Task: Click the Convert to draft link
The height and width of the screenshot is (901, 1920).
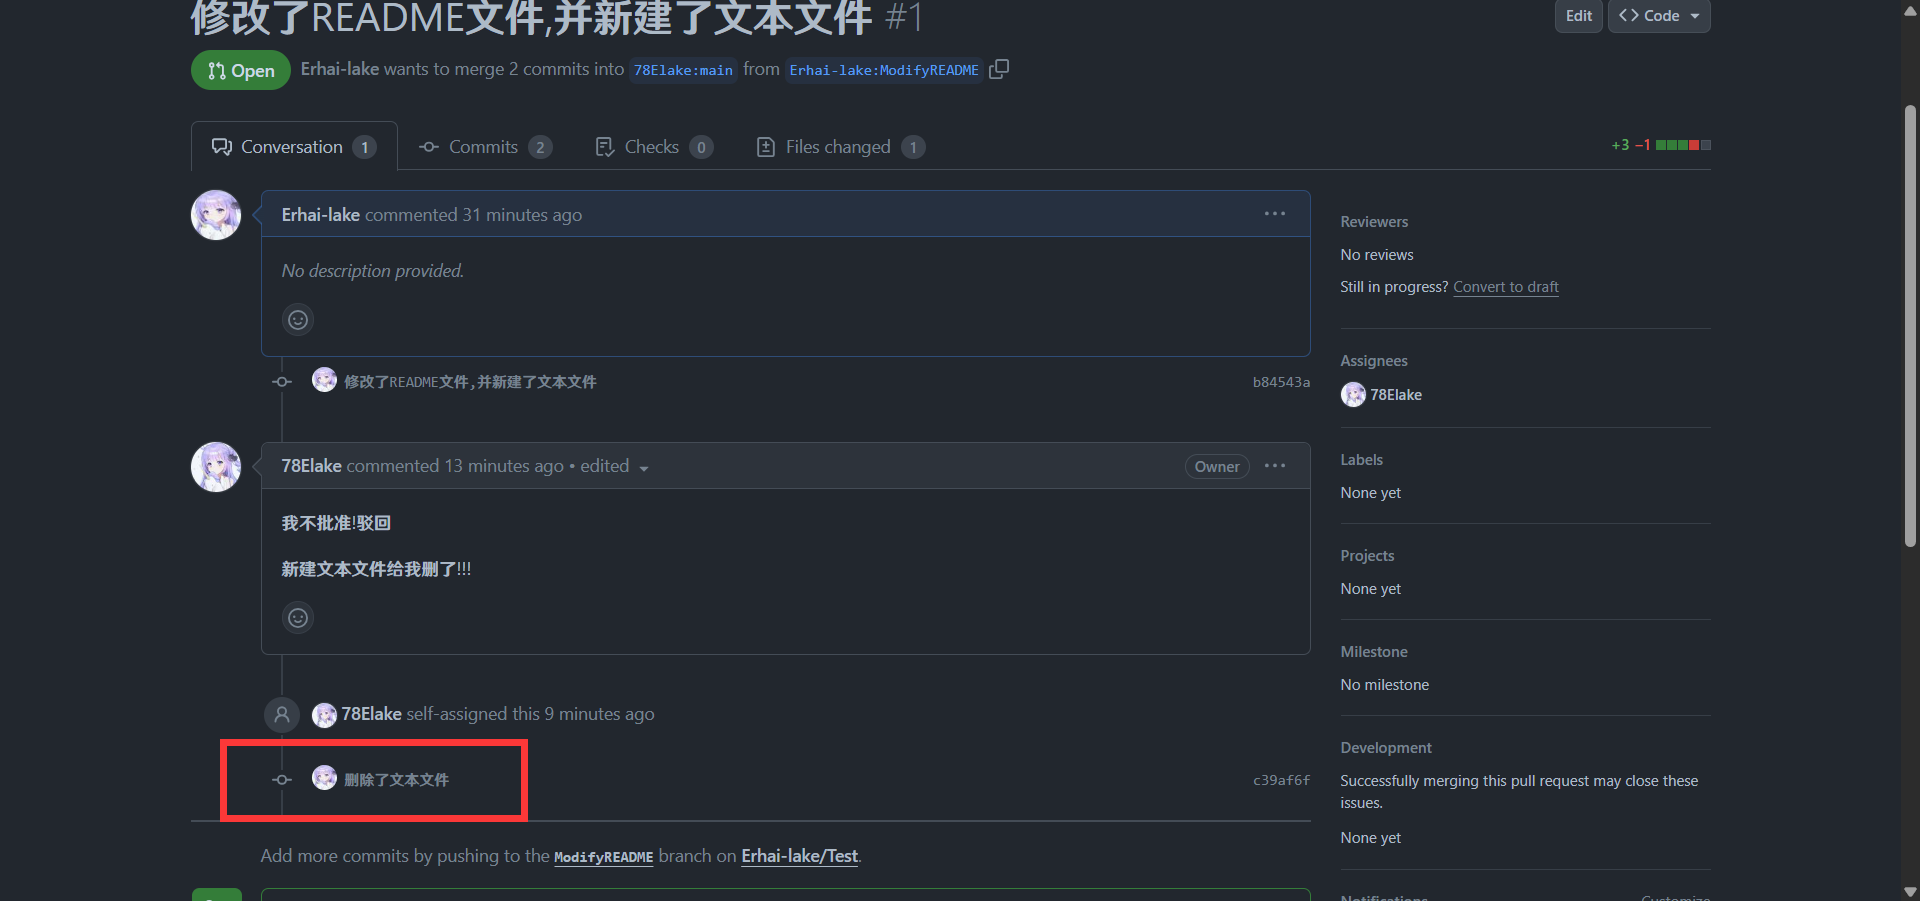Action: tap(1505, 287)
